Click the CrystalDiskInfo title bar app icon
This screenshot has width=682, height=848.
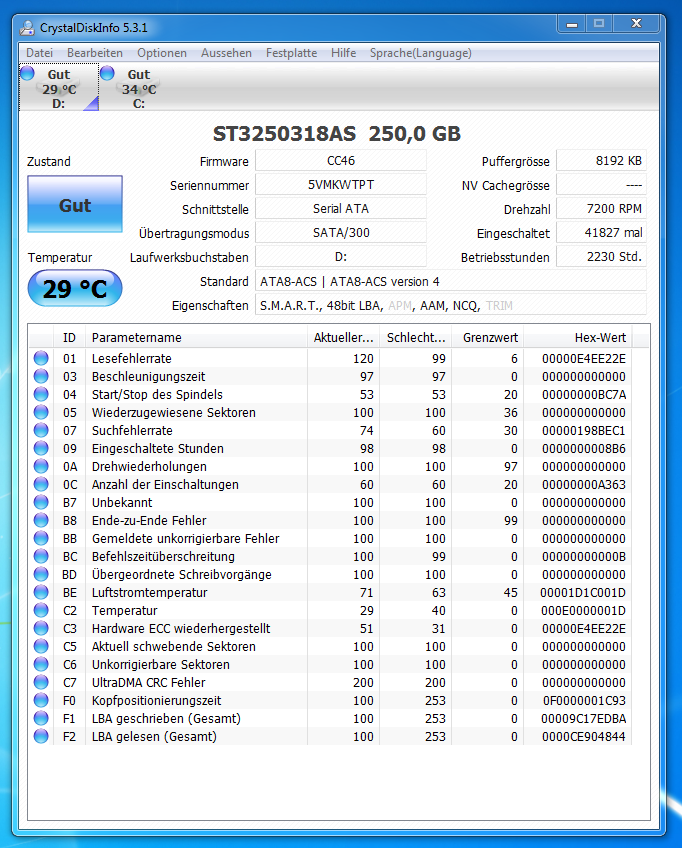tap(27, 28)
